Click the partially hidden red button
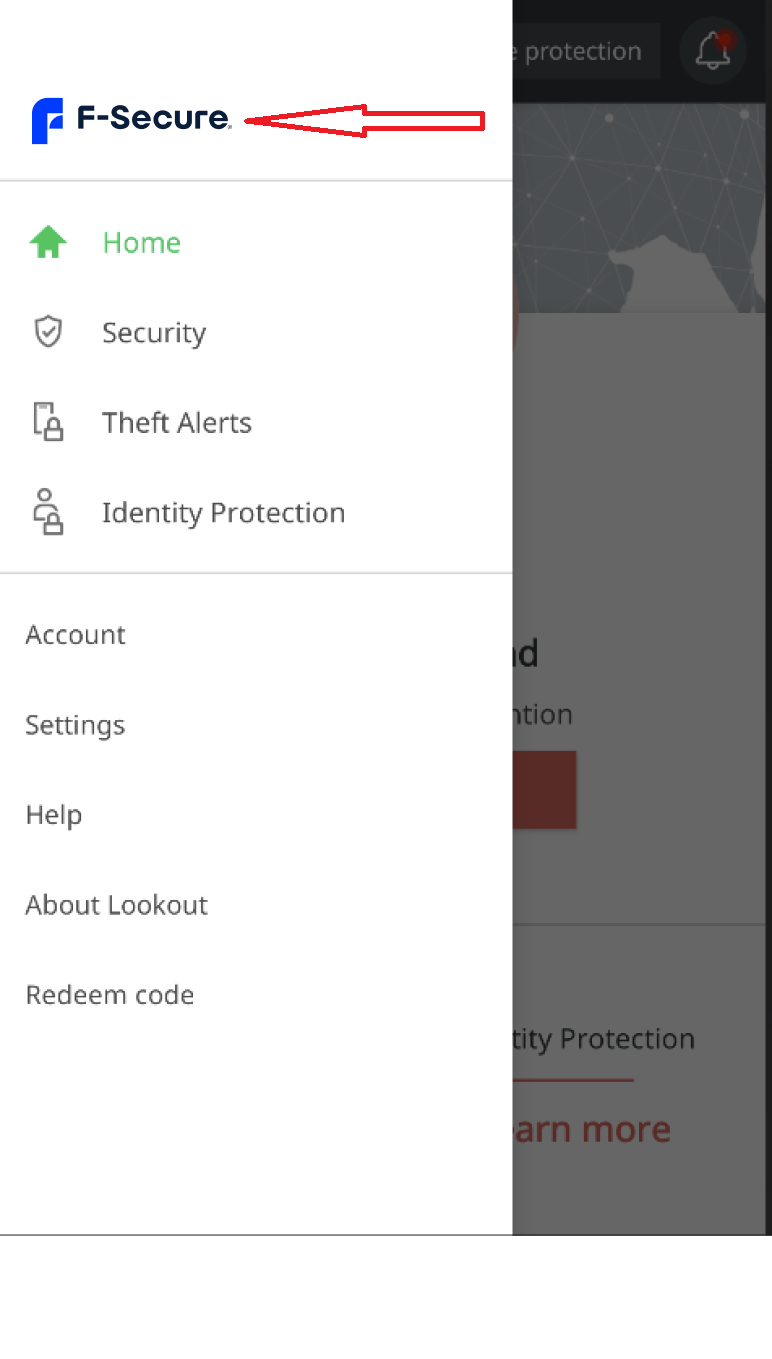772x1359 pixels. coord(544,789)
